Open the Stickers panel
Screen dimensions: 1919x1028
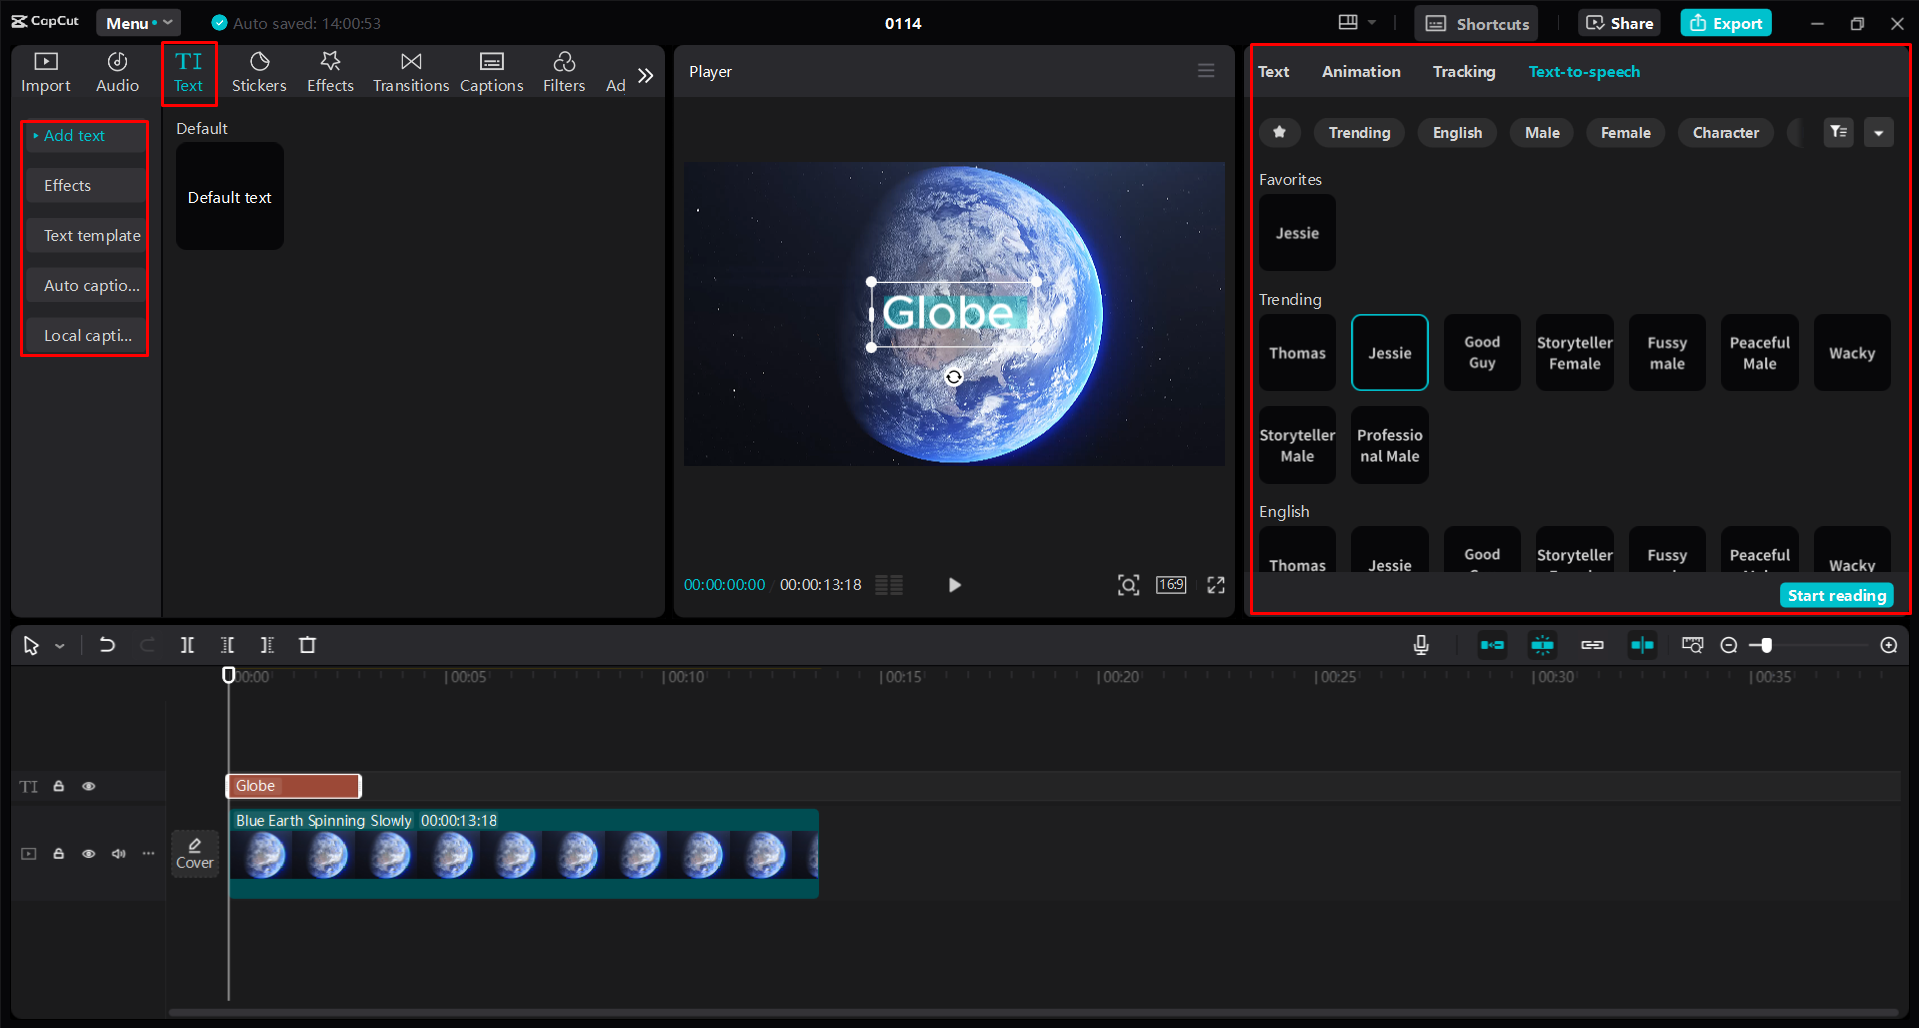[259, 71]
